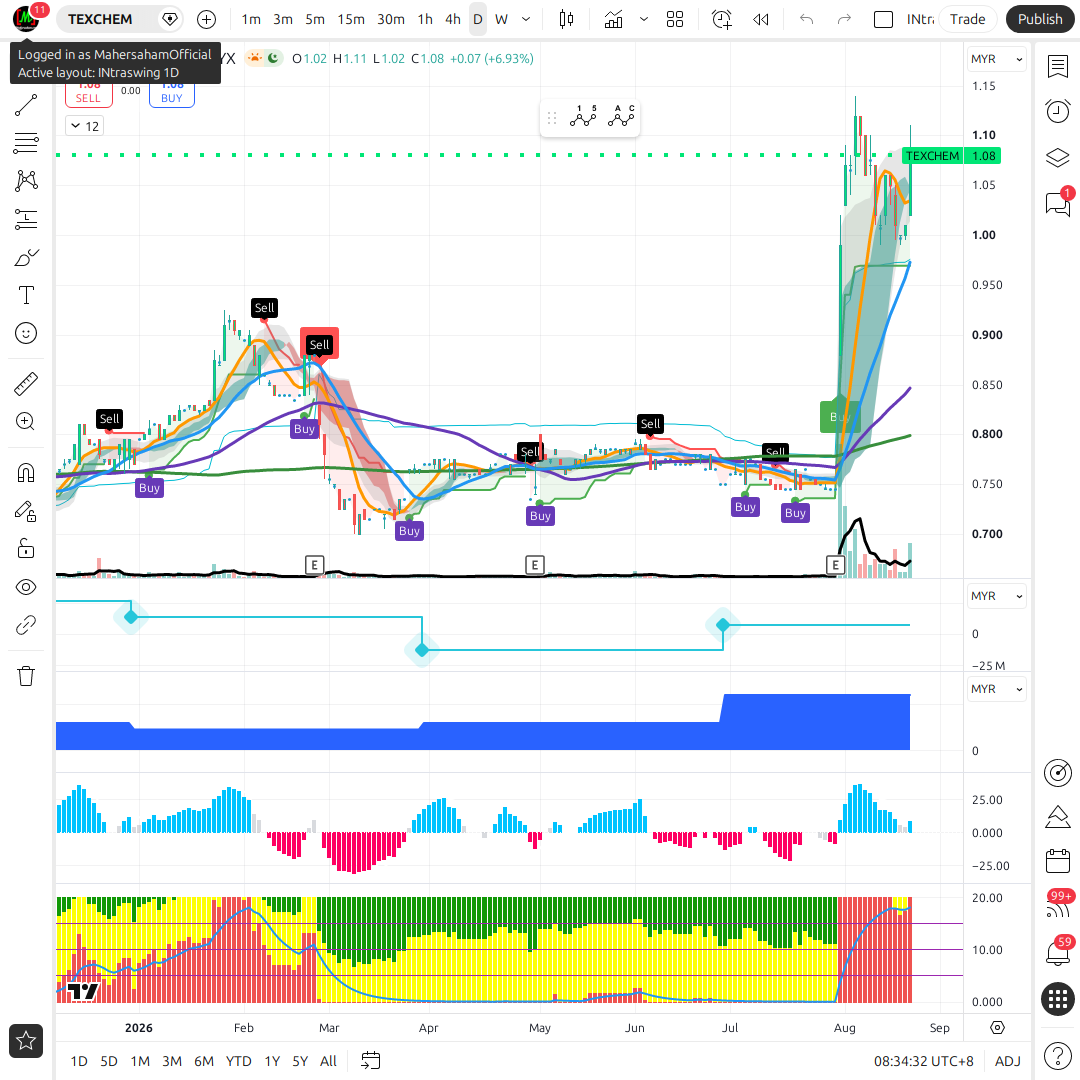Open the candlestick chart type menu
Screen dimensions: 1080x1080
pos(566,19)
